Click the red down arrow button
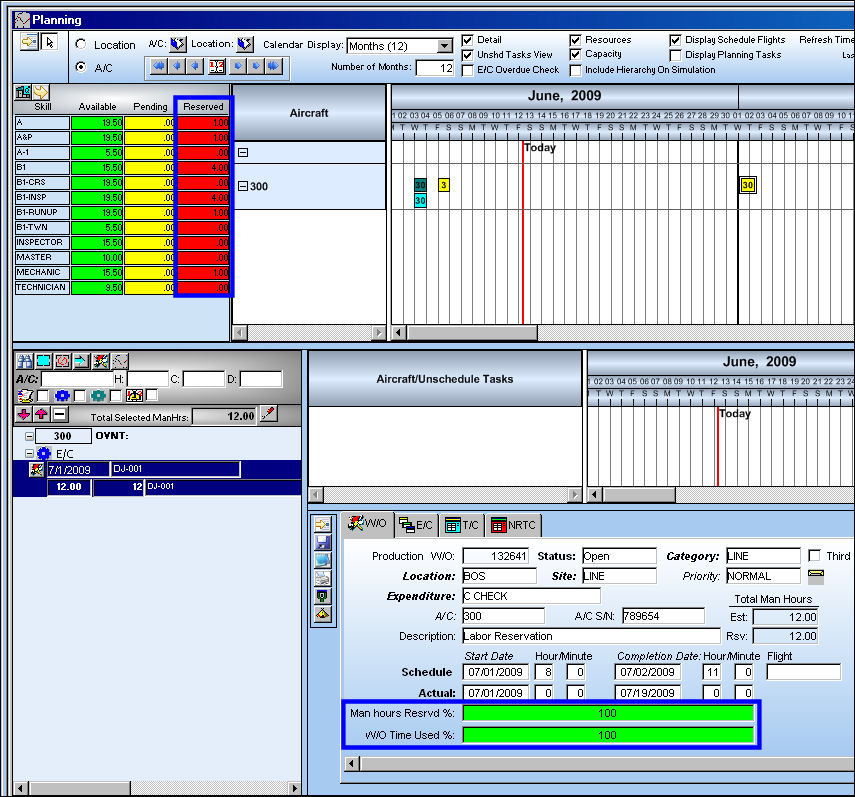Screen dimensions: 855x797 tap(24, 414)
